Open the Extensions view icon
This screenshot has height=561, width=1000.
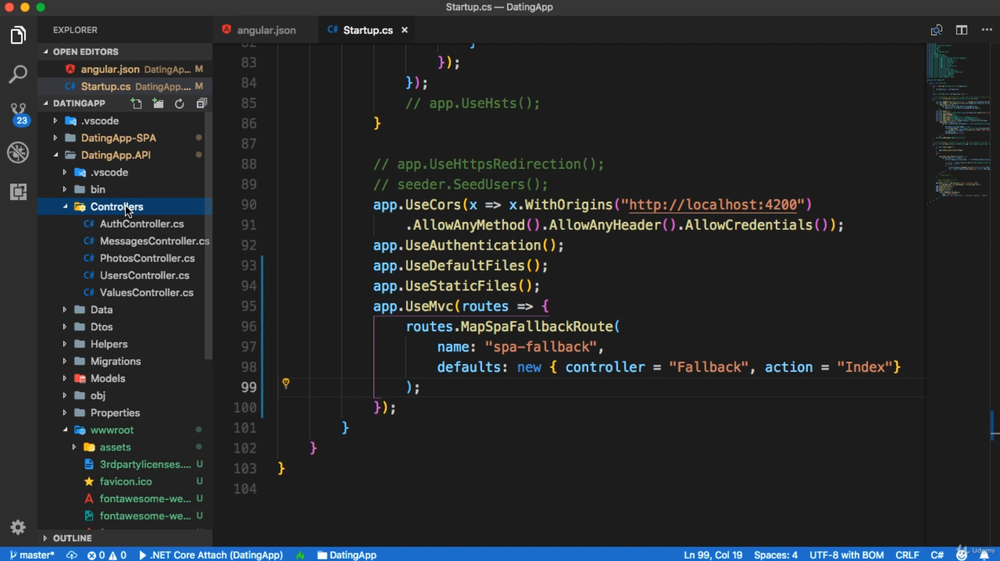(18, 191)
